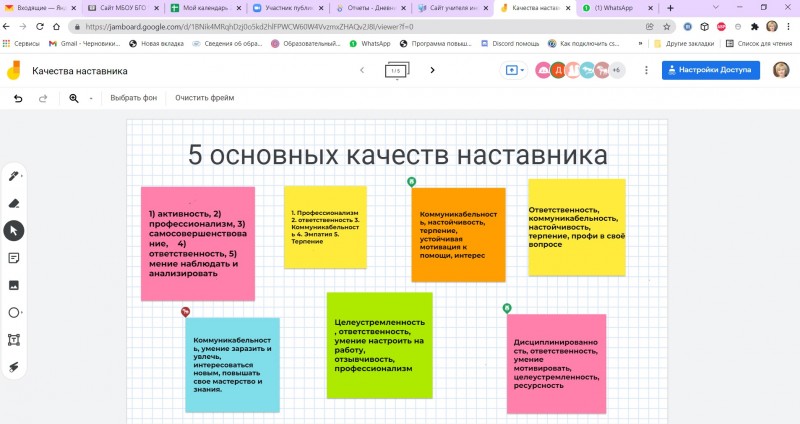Select the Pen tool in the left toolbar
This screenshot has width=800, height=424.
(x=14, y=176)
